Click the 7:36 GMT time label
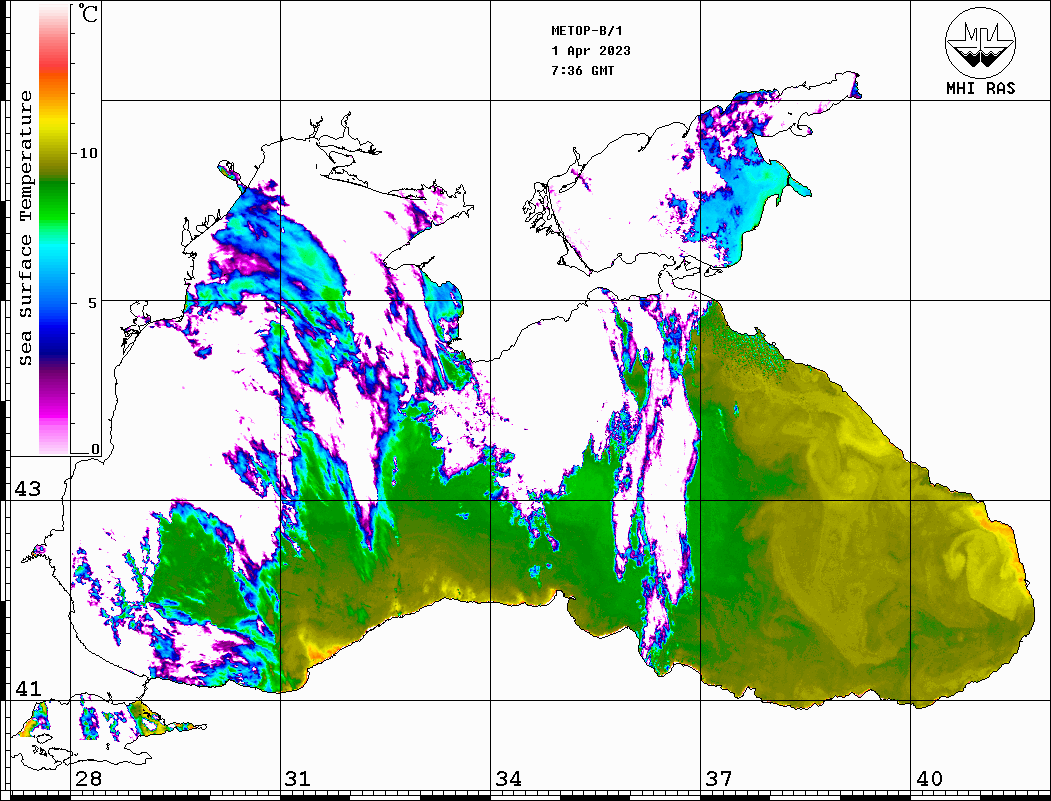1051x801 pixels. [583, 71]
